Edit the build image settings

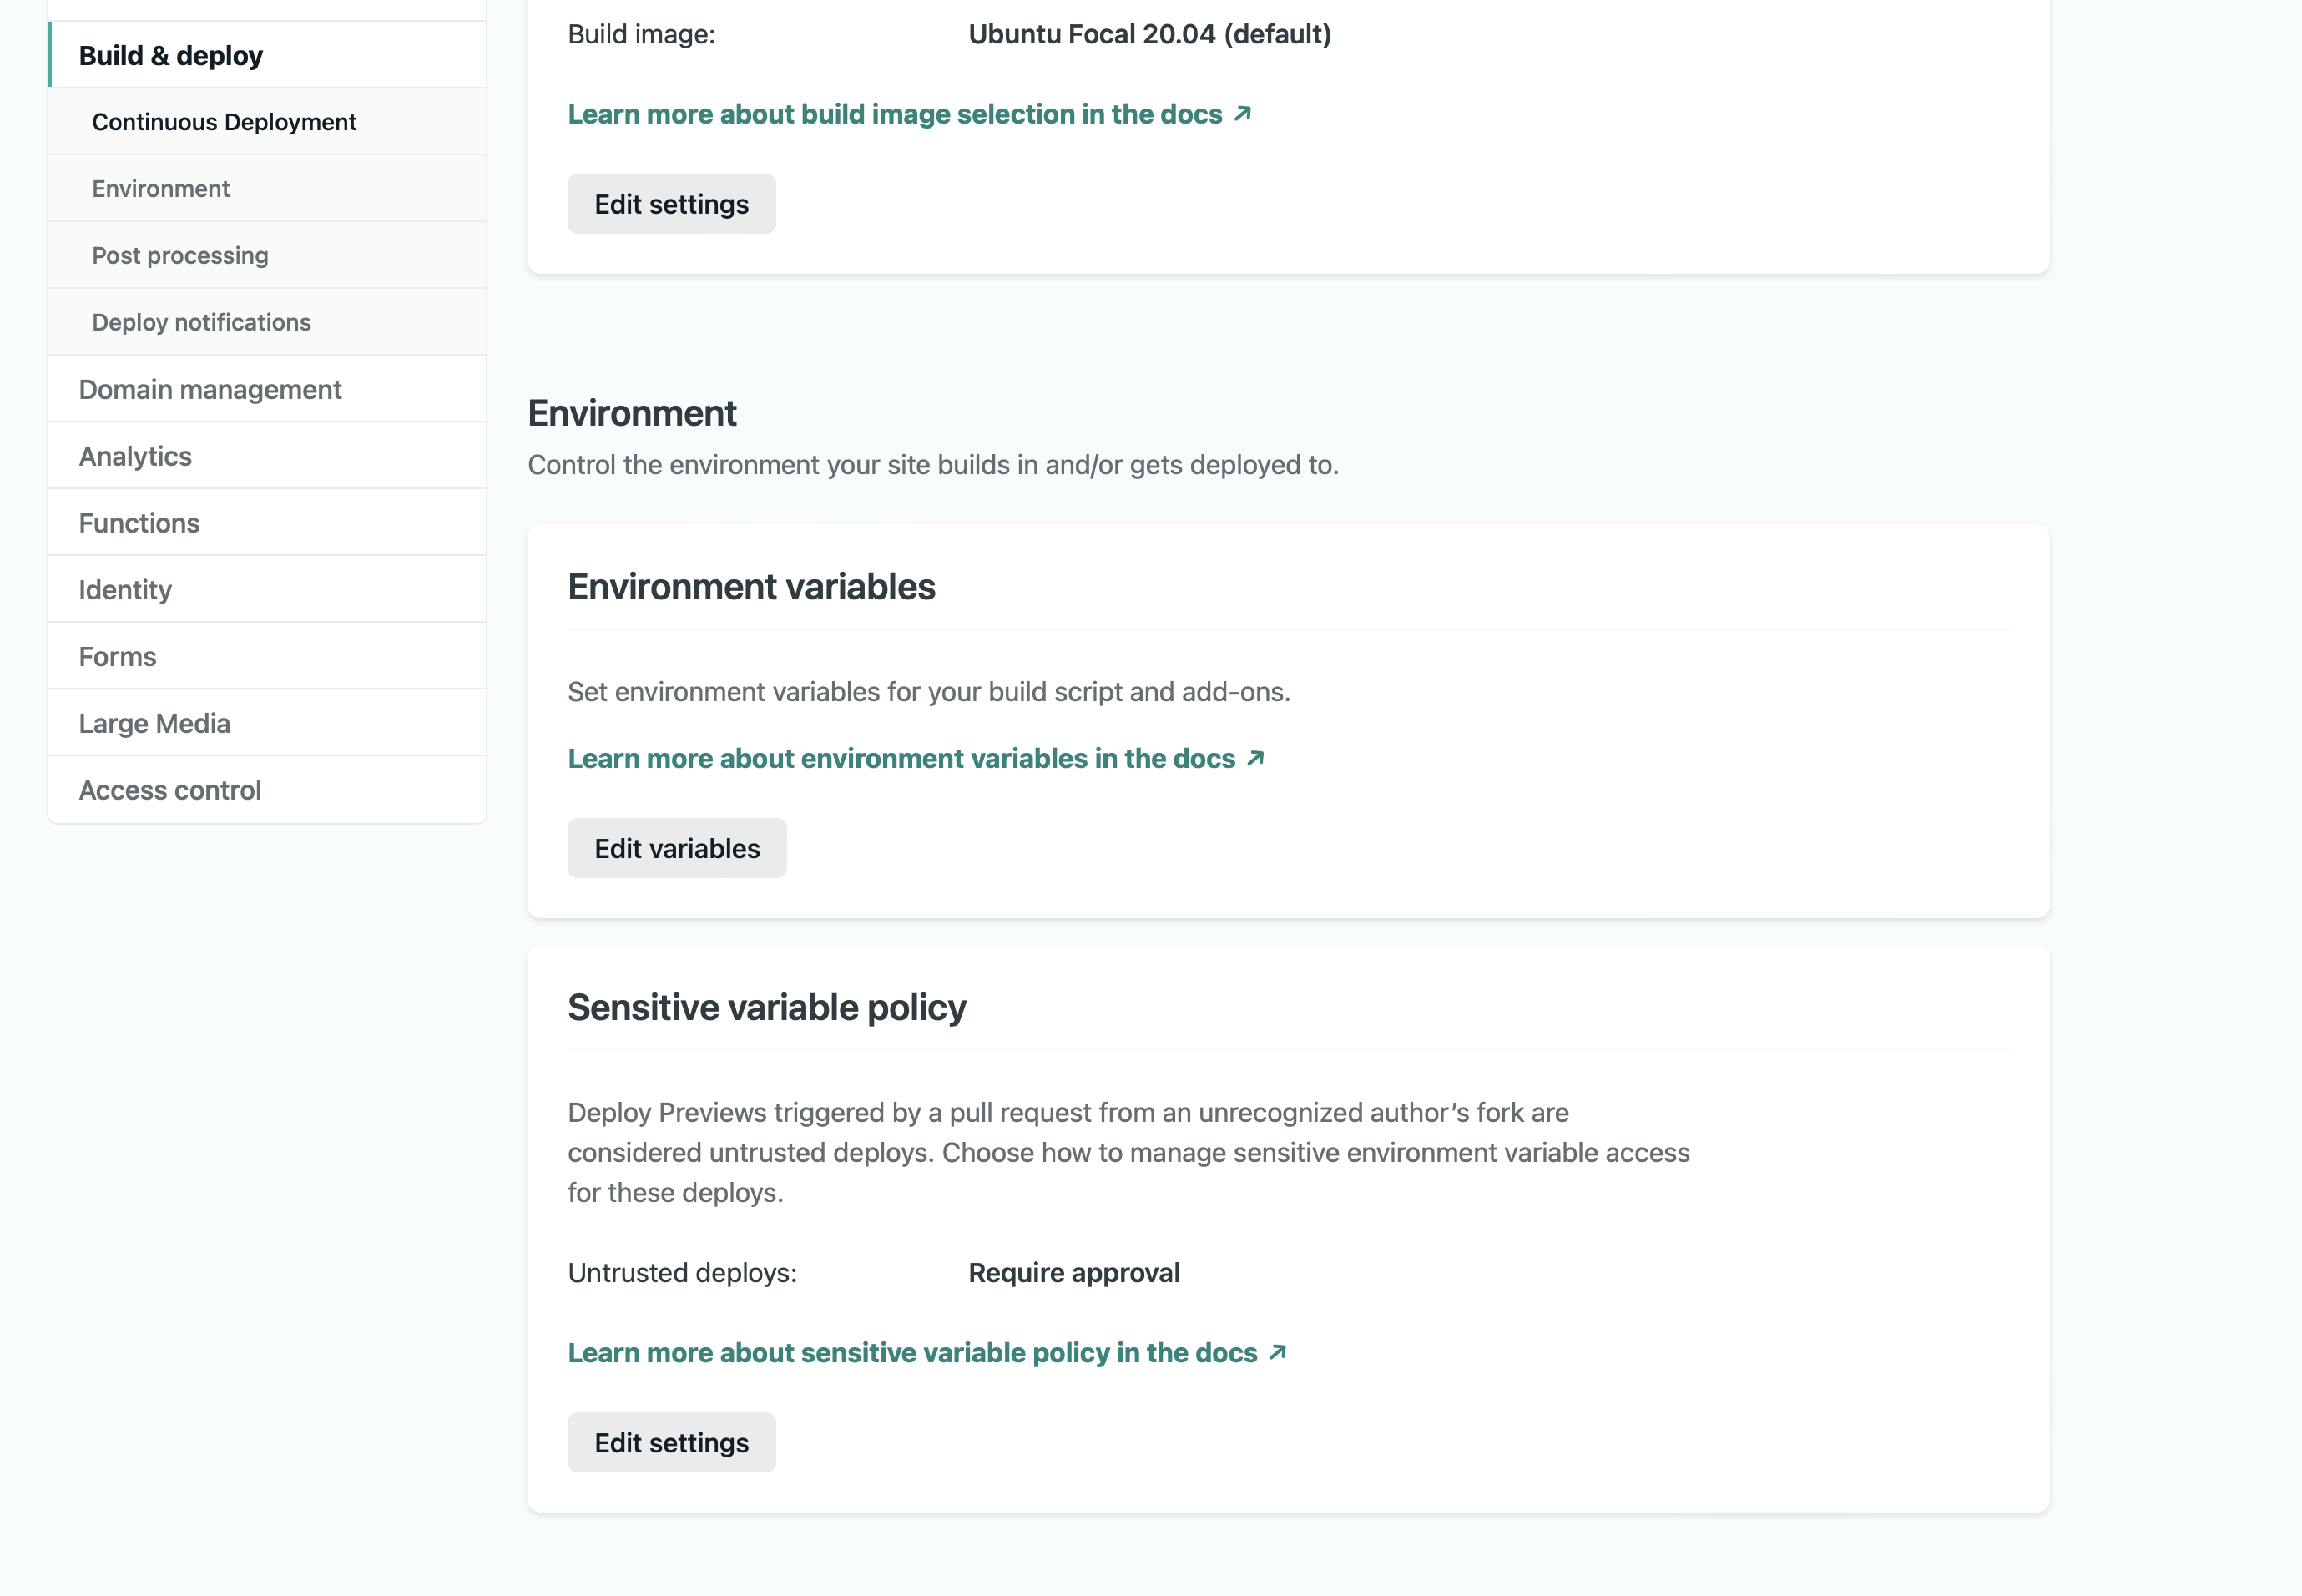pyautogui.click(x=671, y=203)
